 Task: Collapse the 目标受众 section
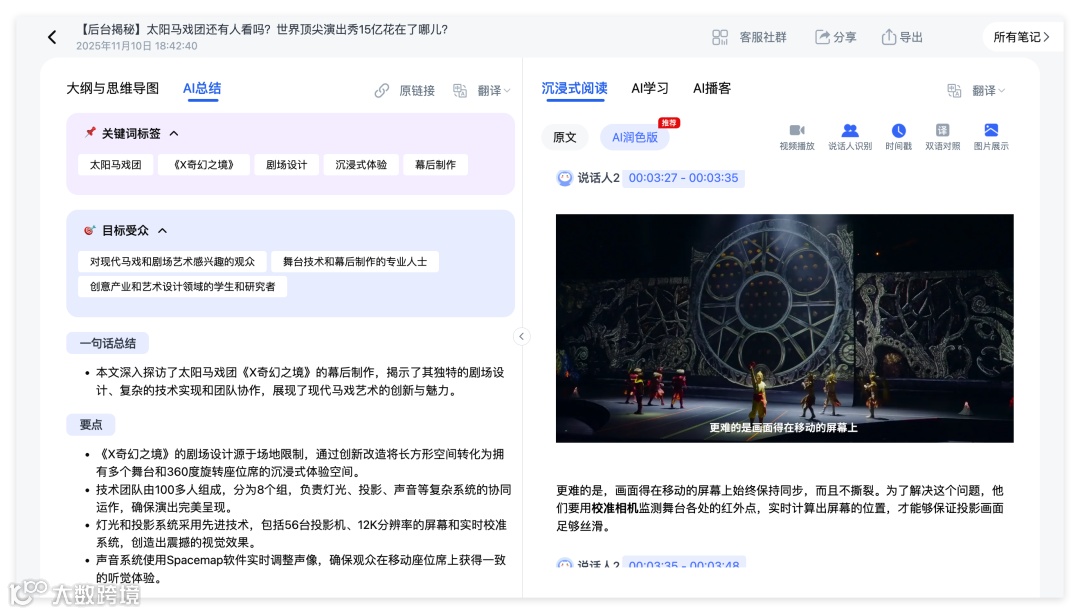coord(163,231)
